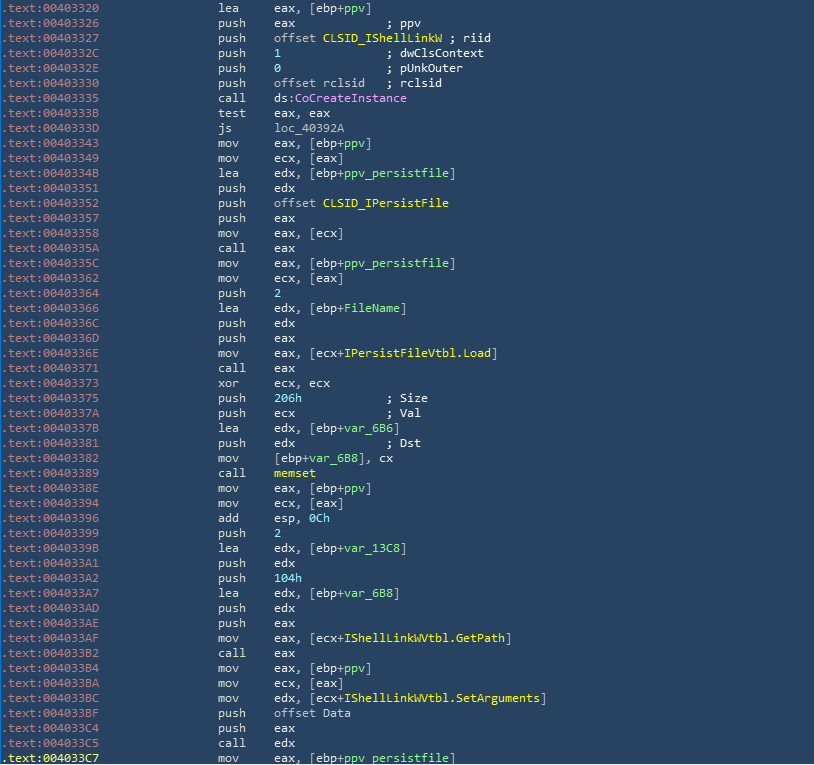Screen dimensions: 814x765
Task: Click the var_6B6 stack variable
Action: (x=382, y=428)
